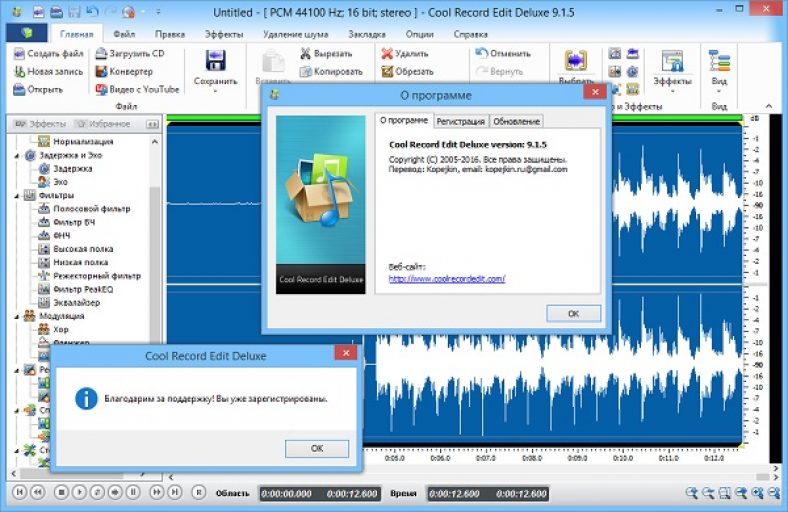The width and height of the screenshot is (788, 512).
Task: Click OK in the О программе dialog
Action: (x=573, y=313)
